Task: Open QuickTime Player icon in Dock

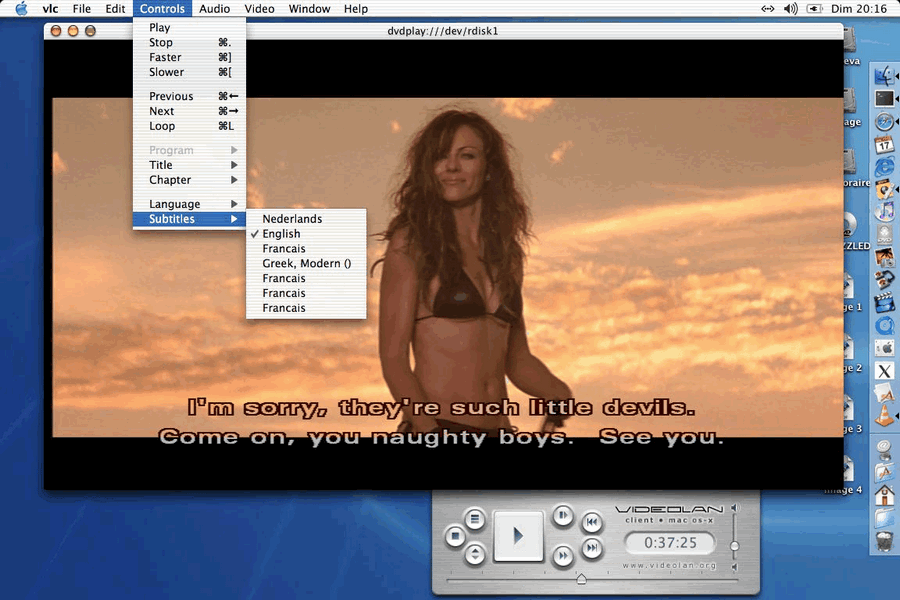Action: [x=885, y=326]
